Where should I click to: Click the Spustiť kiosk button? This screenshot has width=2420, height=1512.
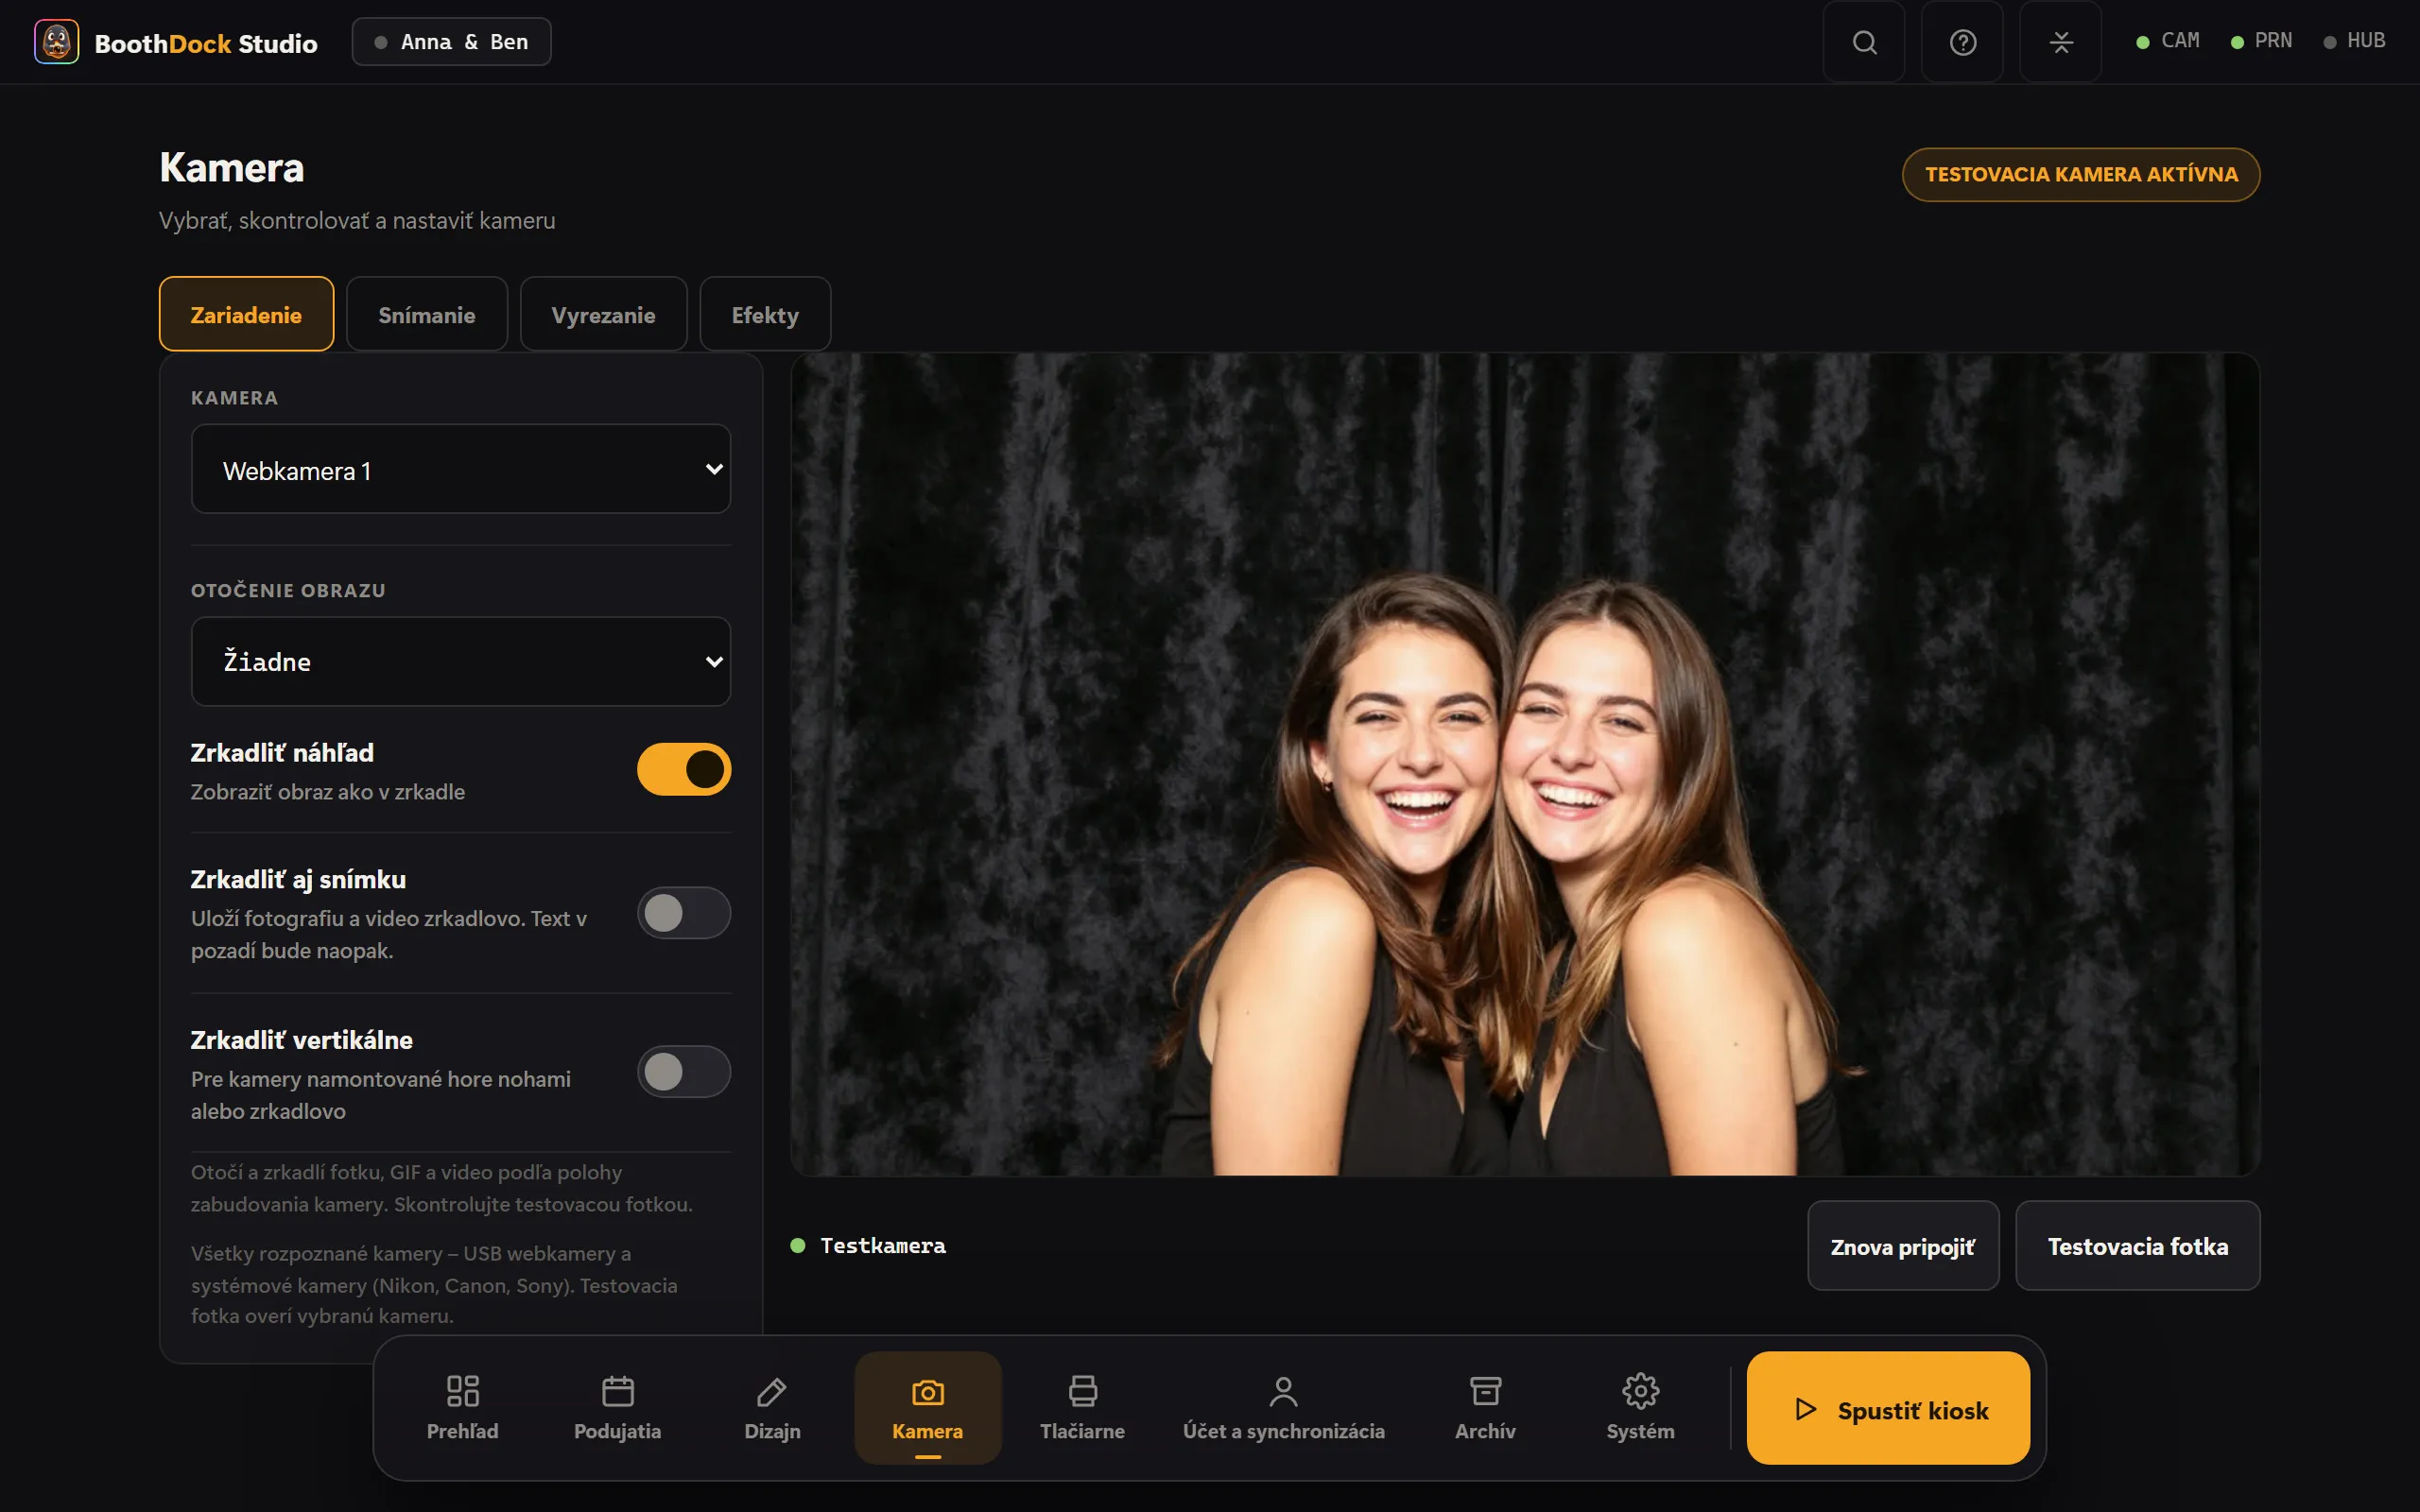[1888, 1408]
